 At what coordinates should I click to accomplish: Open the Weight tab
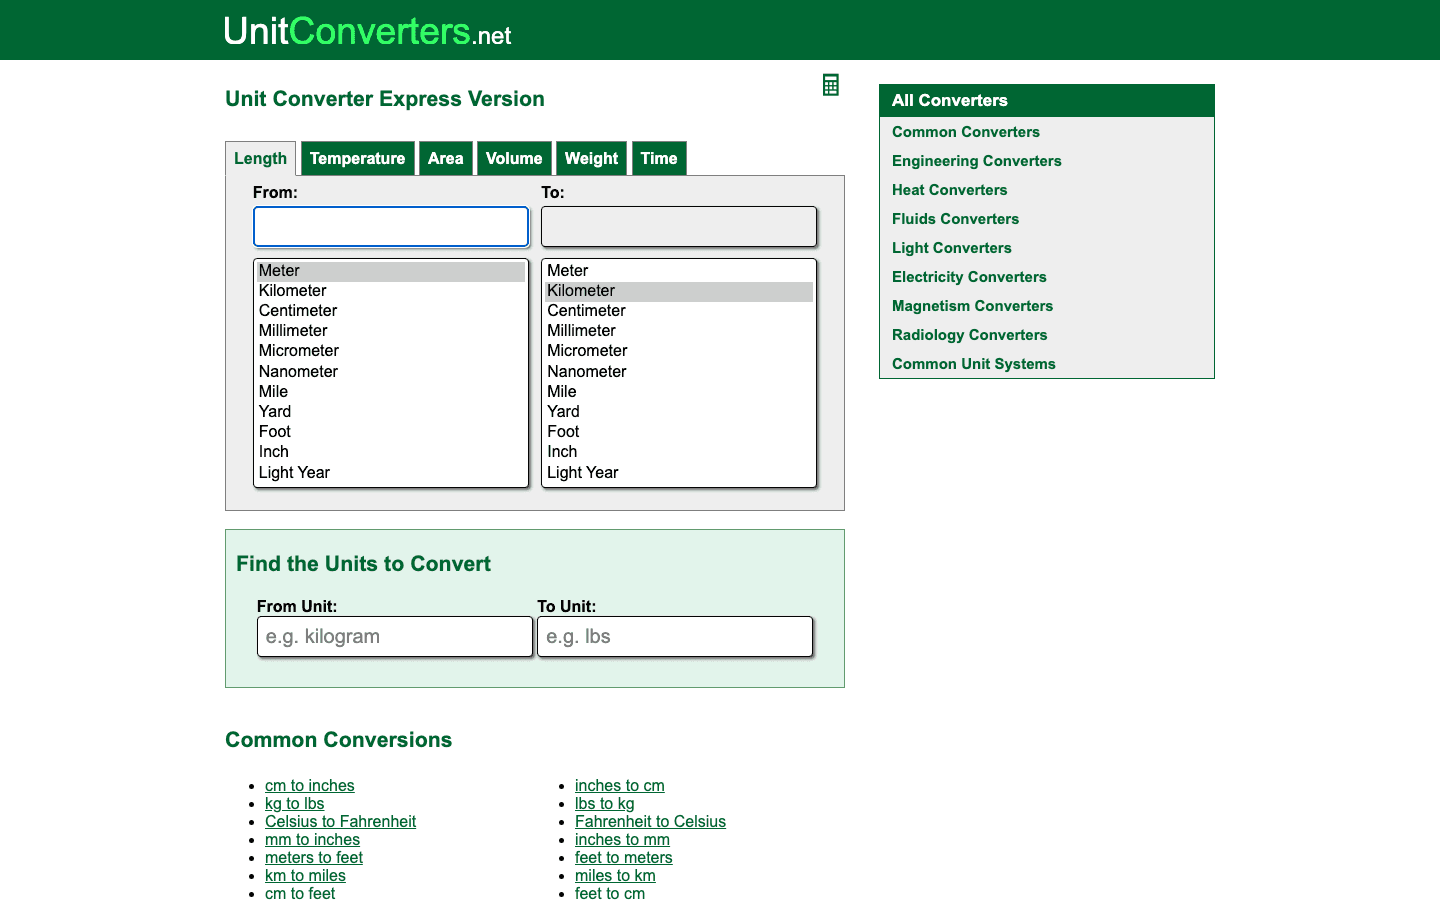(x=591, y=158)
